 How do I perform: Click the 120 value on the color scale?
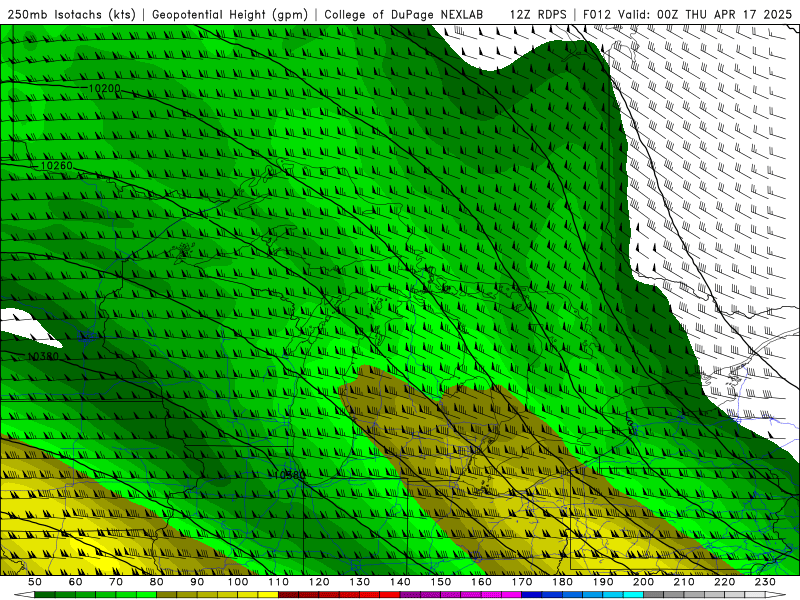(x=319, y=582)
